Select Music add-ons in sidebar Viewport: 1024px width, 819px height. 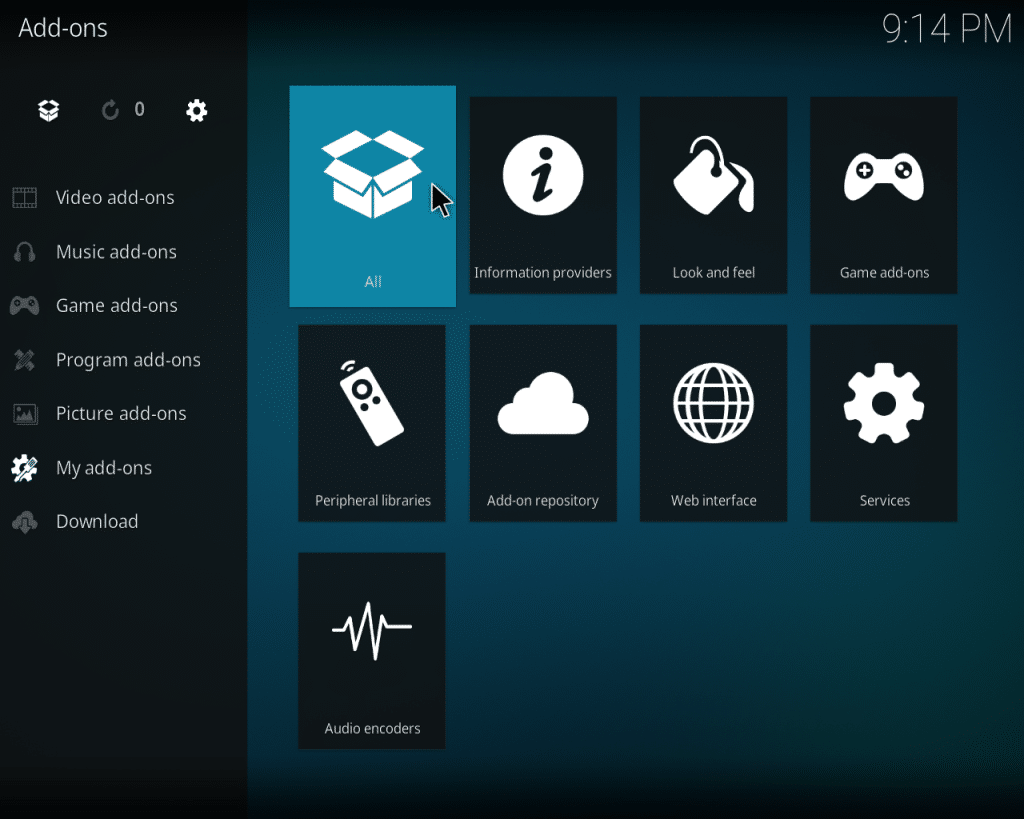(116, 252)
